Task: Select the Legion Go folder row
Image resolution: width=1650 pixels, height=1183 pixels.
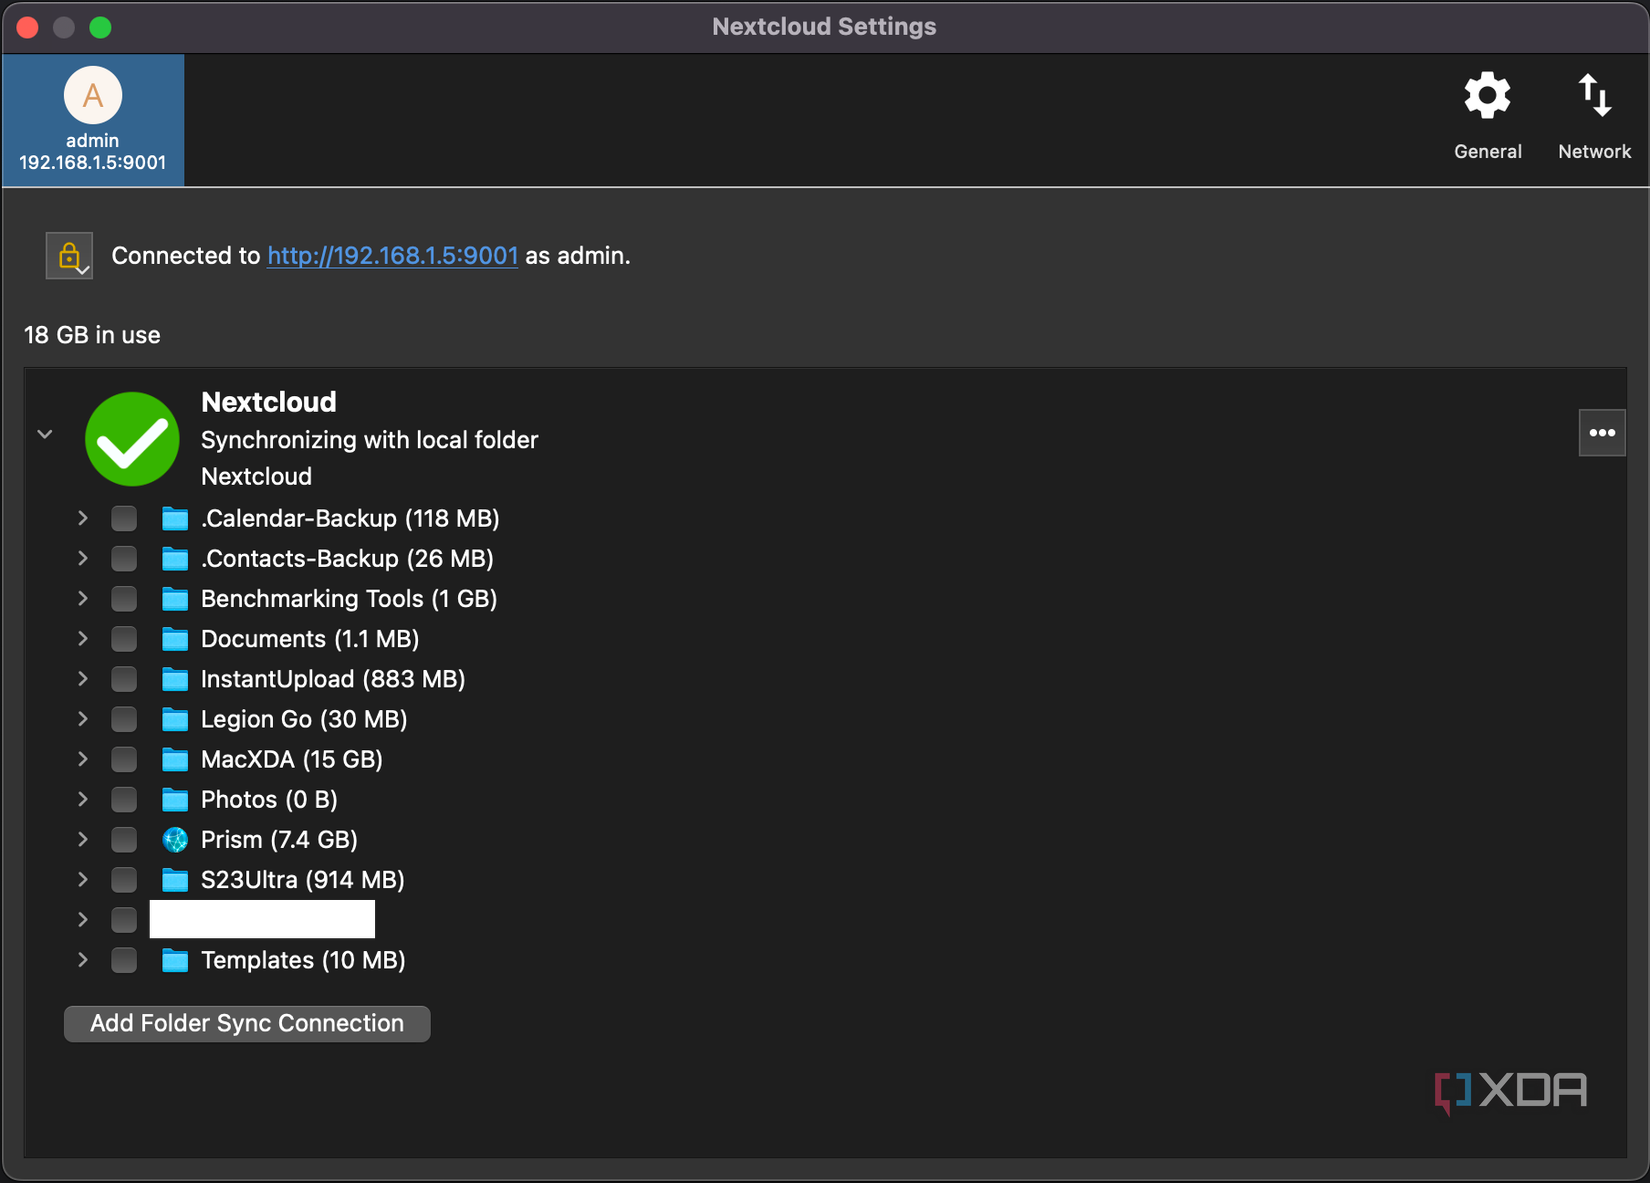Action: 303,720
